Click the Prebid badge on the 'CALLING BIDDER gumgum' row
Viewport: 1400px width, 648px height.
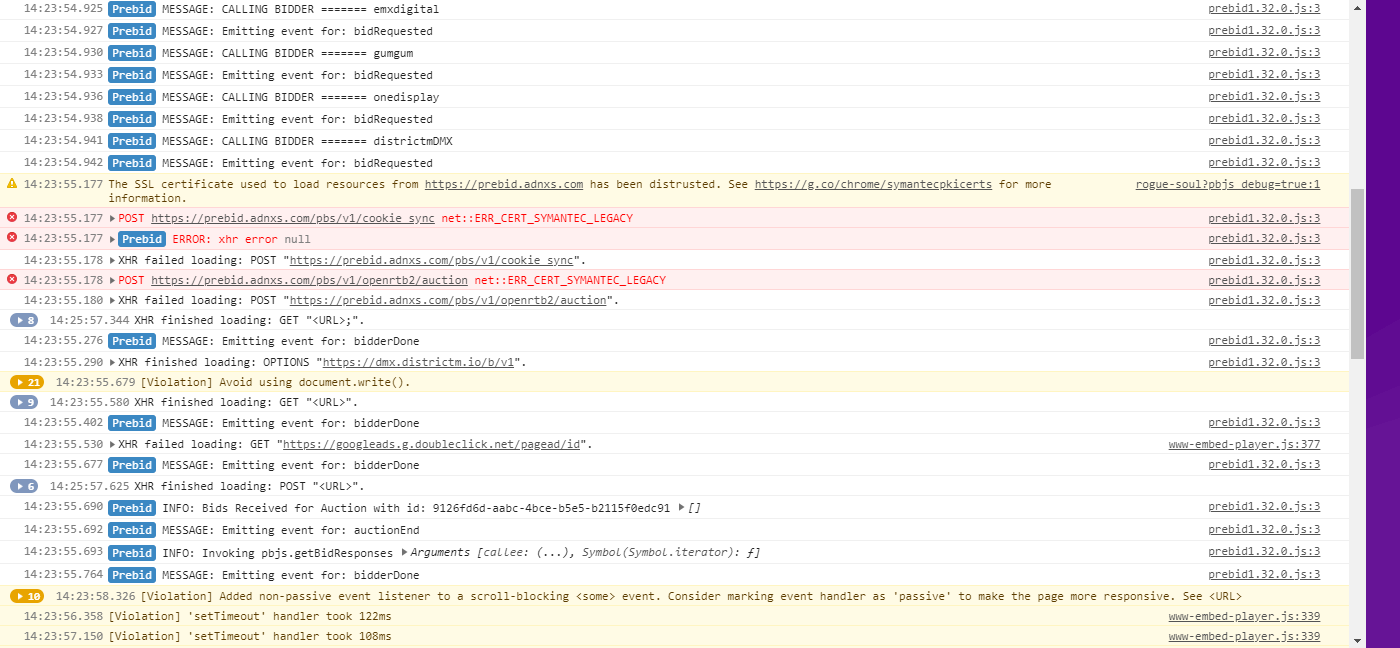(132, 53)
